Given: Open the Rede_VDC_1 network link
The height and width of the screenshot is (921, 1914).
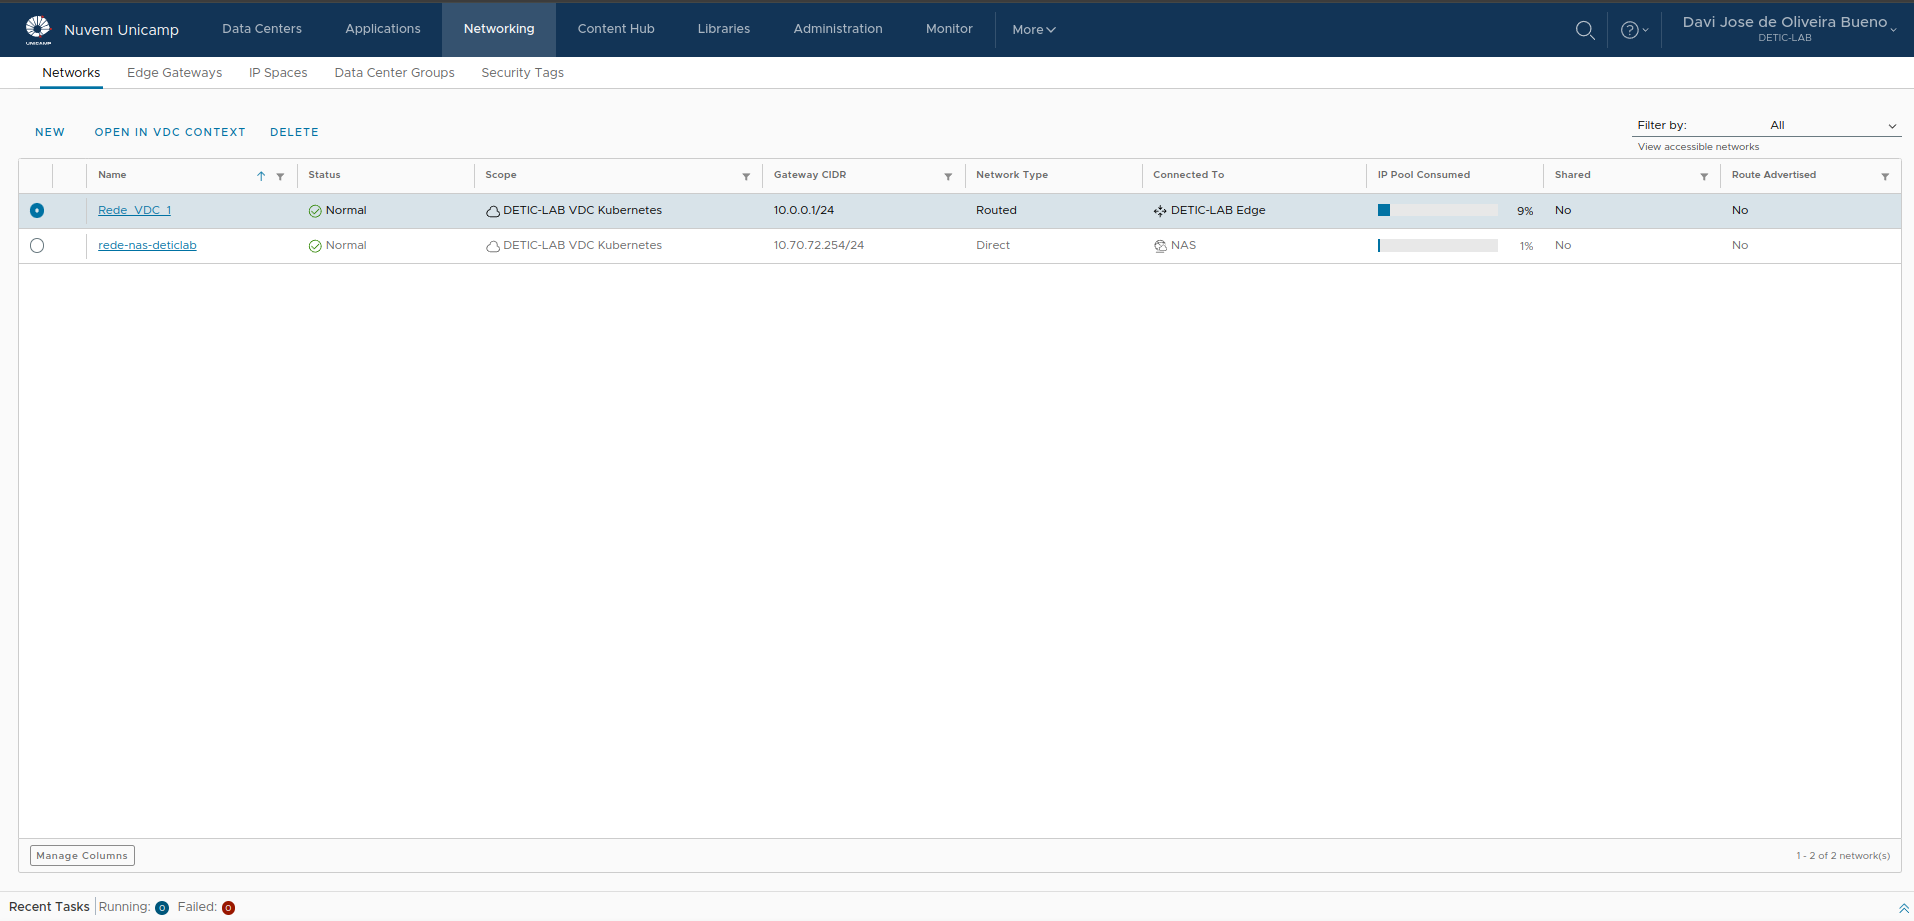Looking at the screenshot, I should tap(134, 210).
